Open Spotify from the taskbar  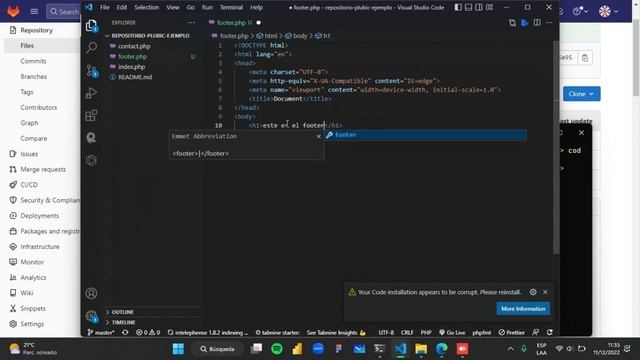pyautogui.click(x=277, y=349)
